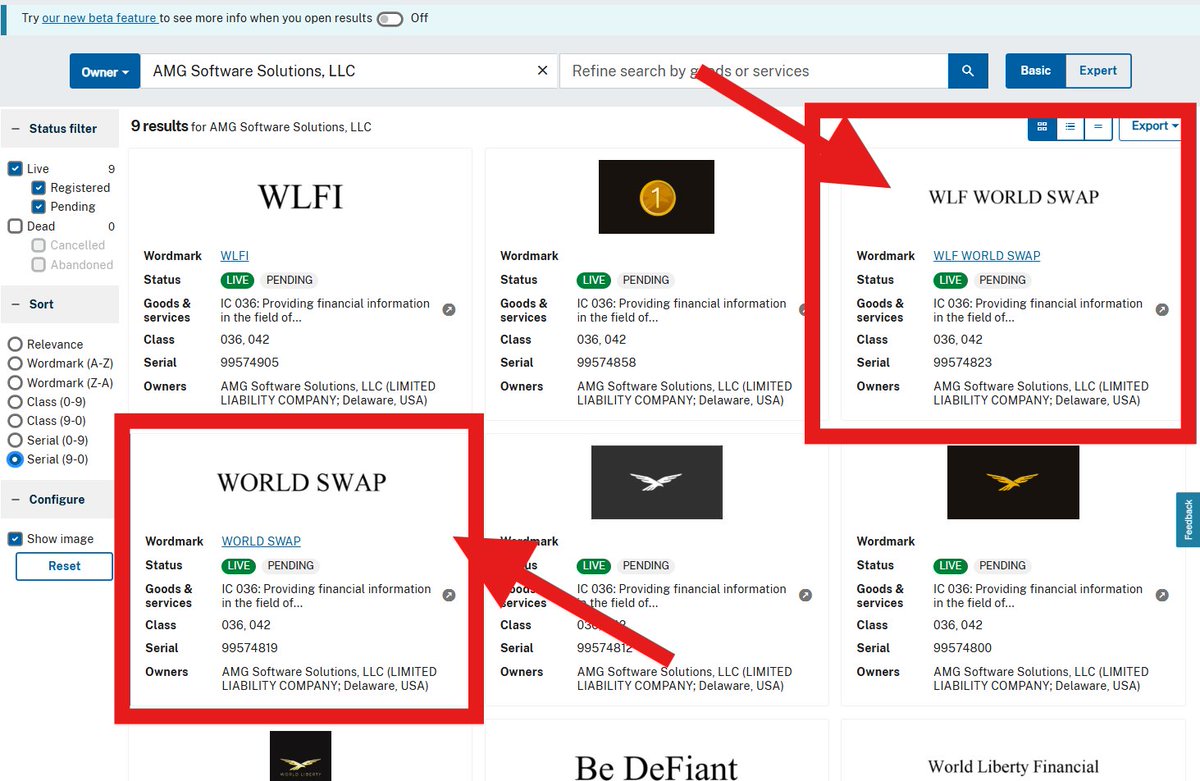This screenshot has height=781, width=1200.
Task: Select the Relevance sort option
Action: (x=15, y=344)
